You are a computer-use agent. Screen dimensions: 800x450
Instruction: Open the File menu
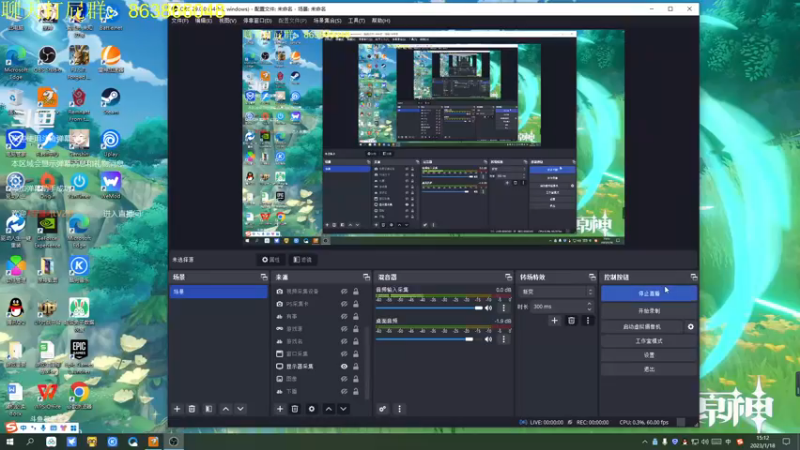180,20
